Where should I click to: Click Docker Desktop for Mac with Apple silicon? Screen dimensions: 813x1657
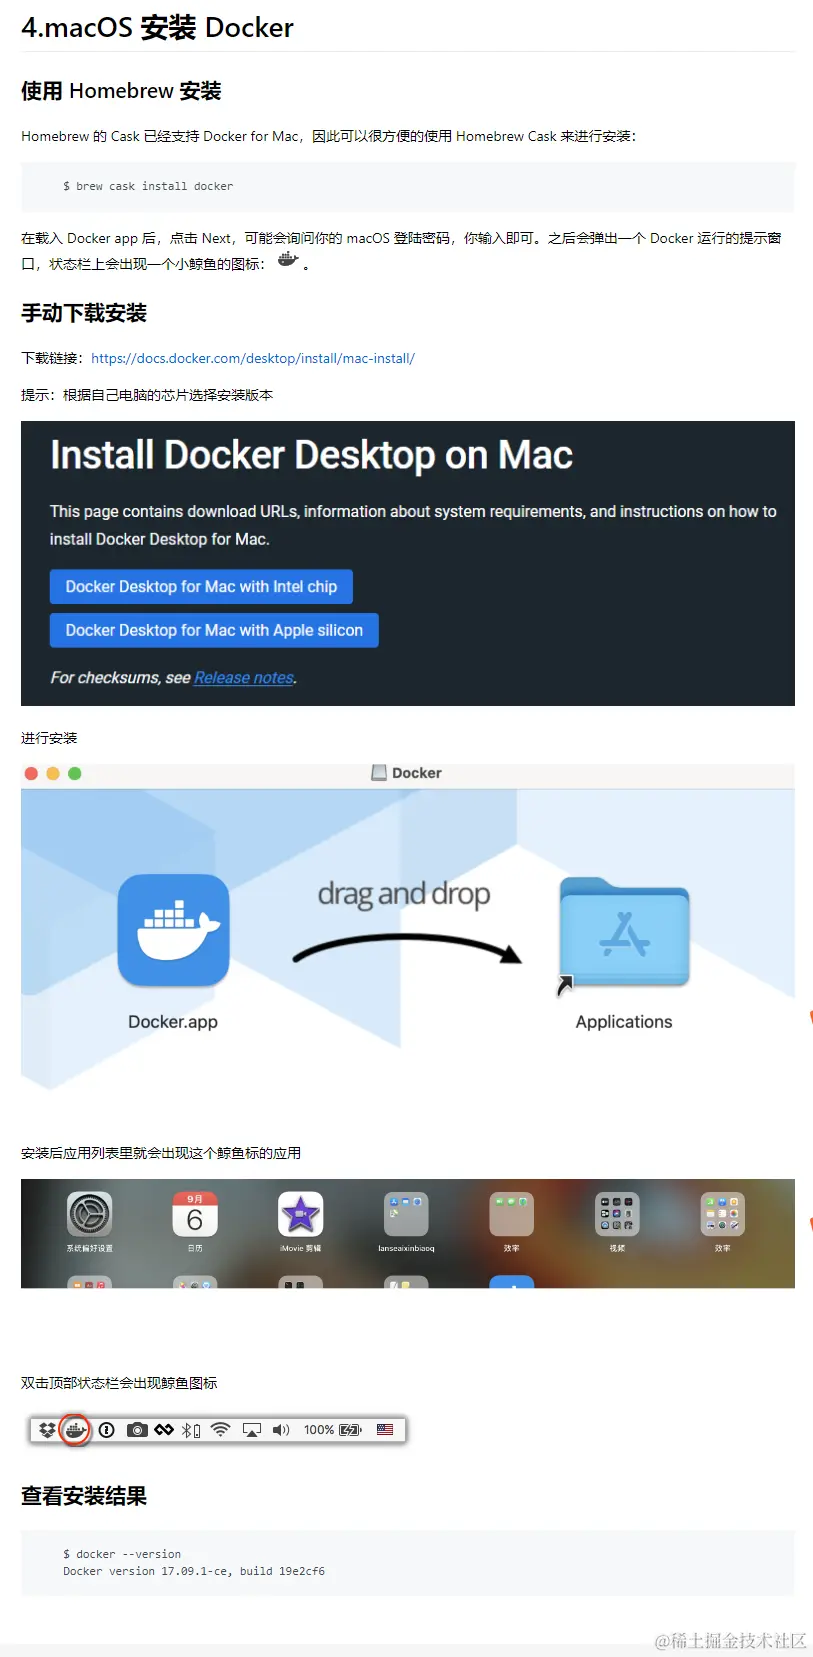pos(214,631)
